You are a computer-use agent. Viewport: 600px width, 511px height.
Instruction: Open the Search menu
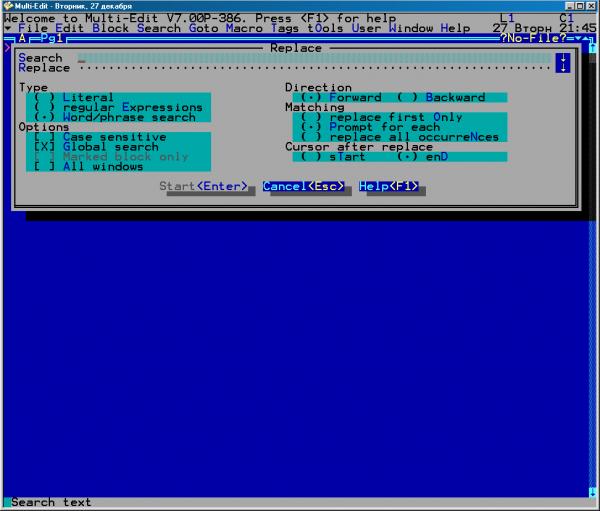(159, 28)
